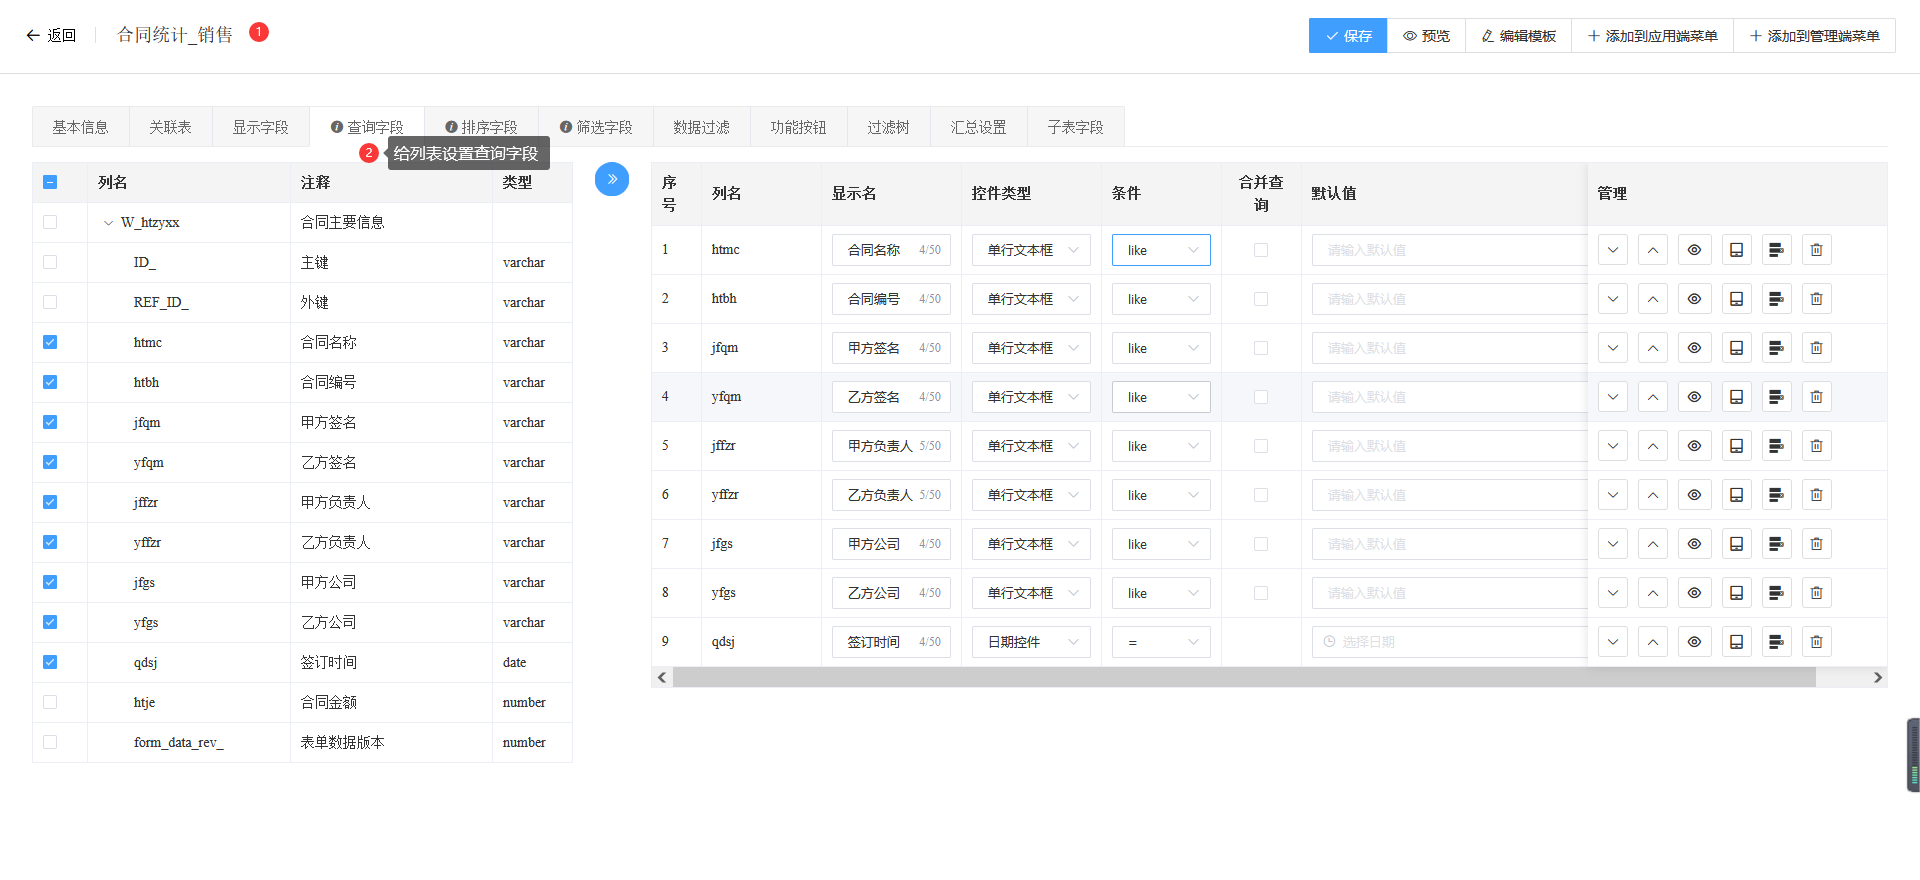The height and width of the screenshot is (880, 1920).
Task: Check the REF_ID_ 外键 checkbox
Action: click(50, 302)
